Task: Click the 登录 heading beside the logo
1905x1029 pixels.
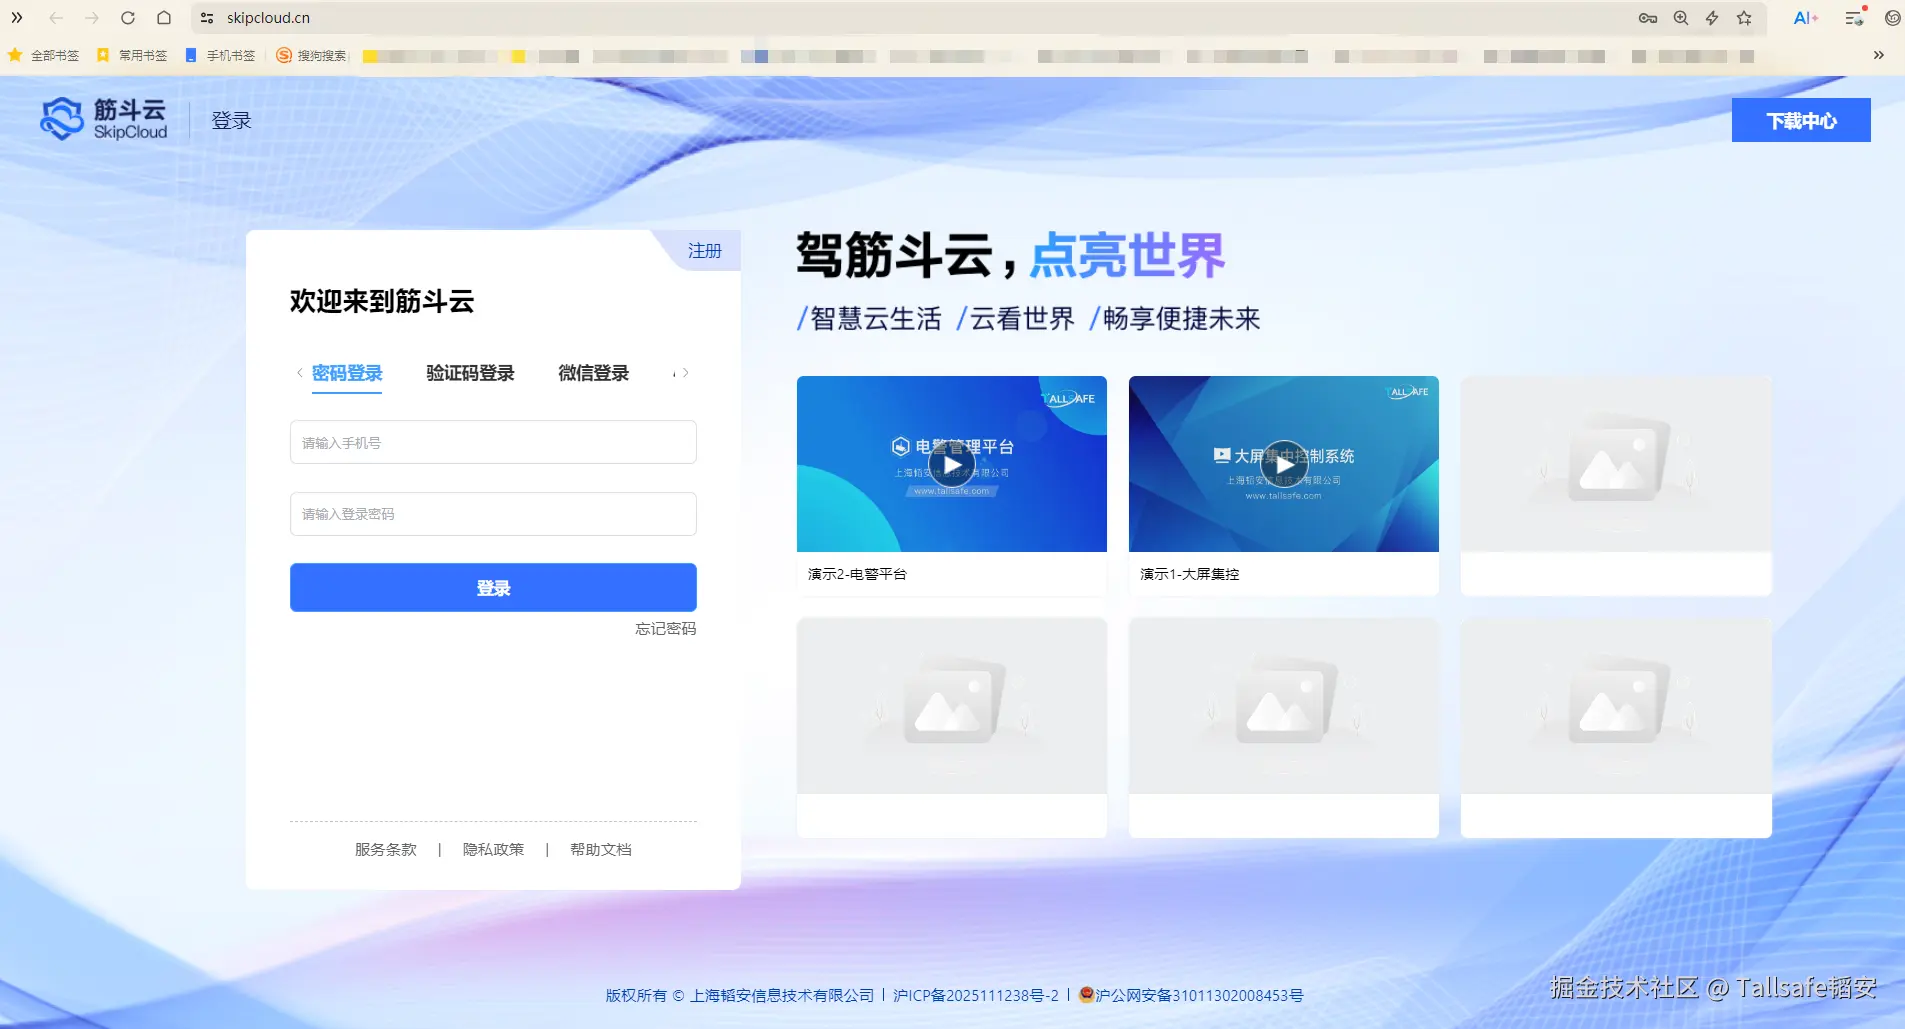Action: click(231, 121)
